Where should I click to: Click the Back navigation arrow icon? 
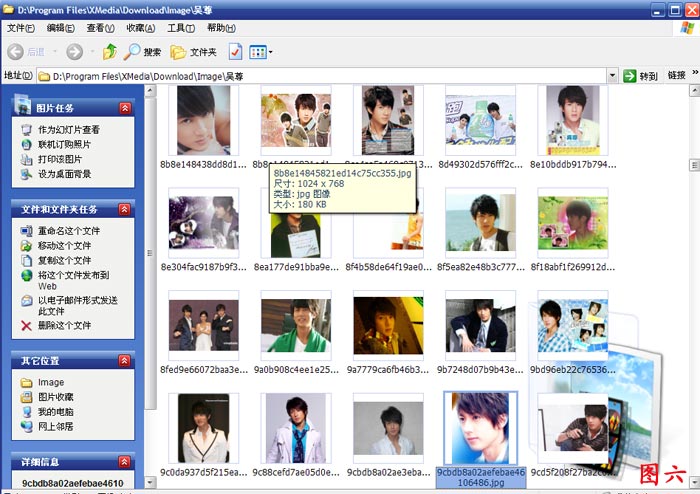click(x=15, y=52)
